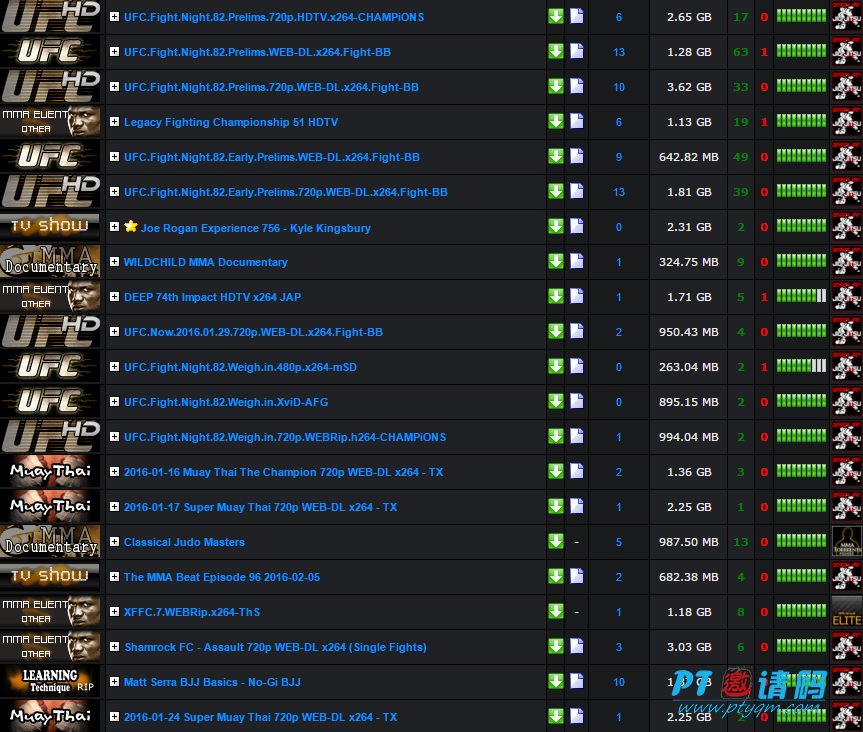This screenshot has width=863, height=732.
Task: Click comment count 10 on Matt Serra row
Action: point(619,682)
